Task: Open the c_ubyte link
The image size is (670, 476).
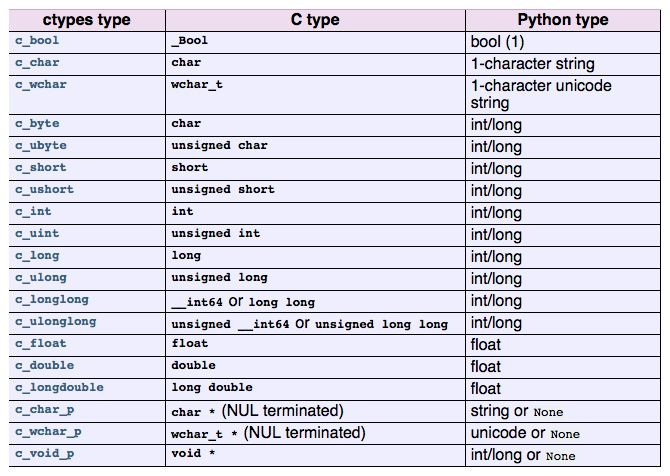Action: pos(41,146)
